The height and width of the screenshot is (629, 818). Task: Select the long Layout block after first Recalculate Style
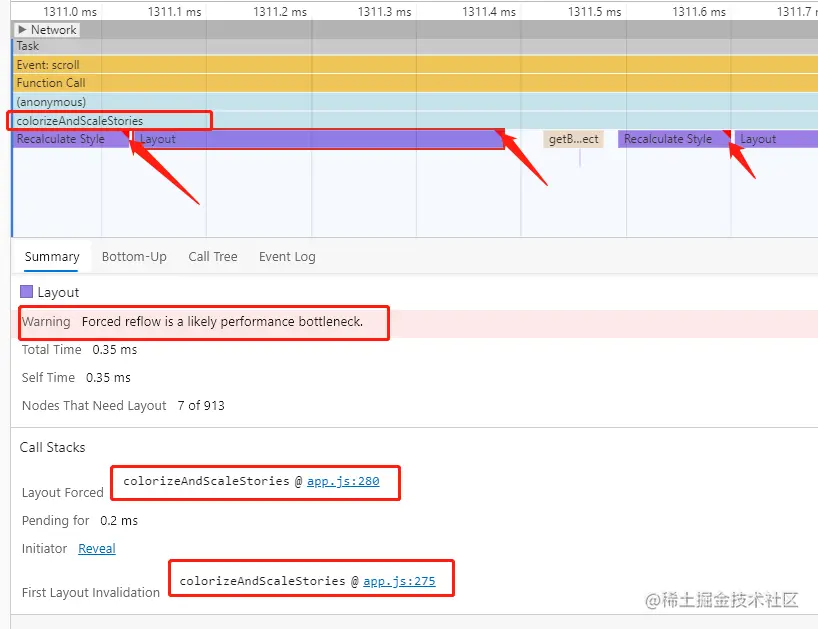pos(318,139)
